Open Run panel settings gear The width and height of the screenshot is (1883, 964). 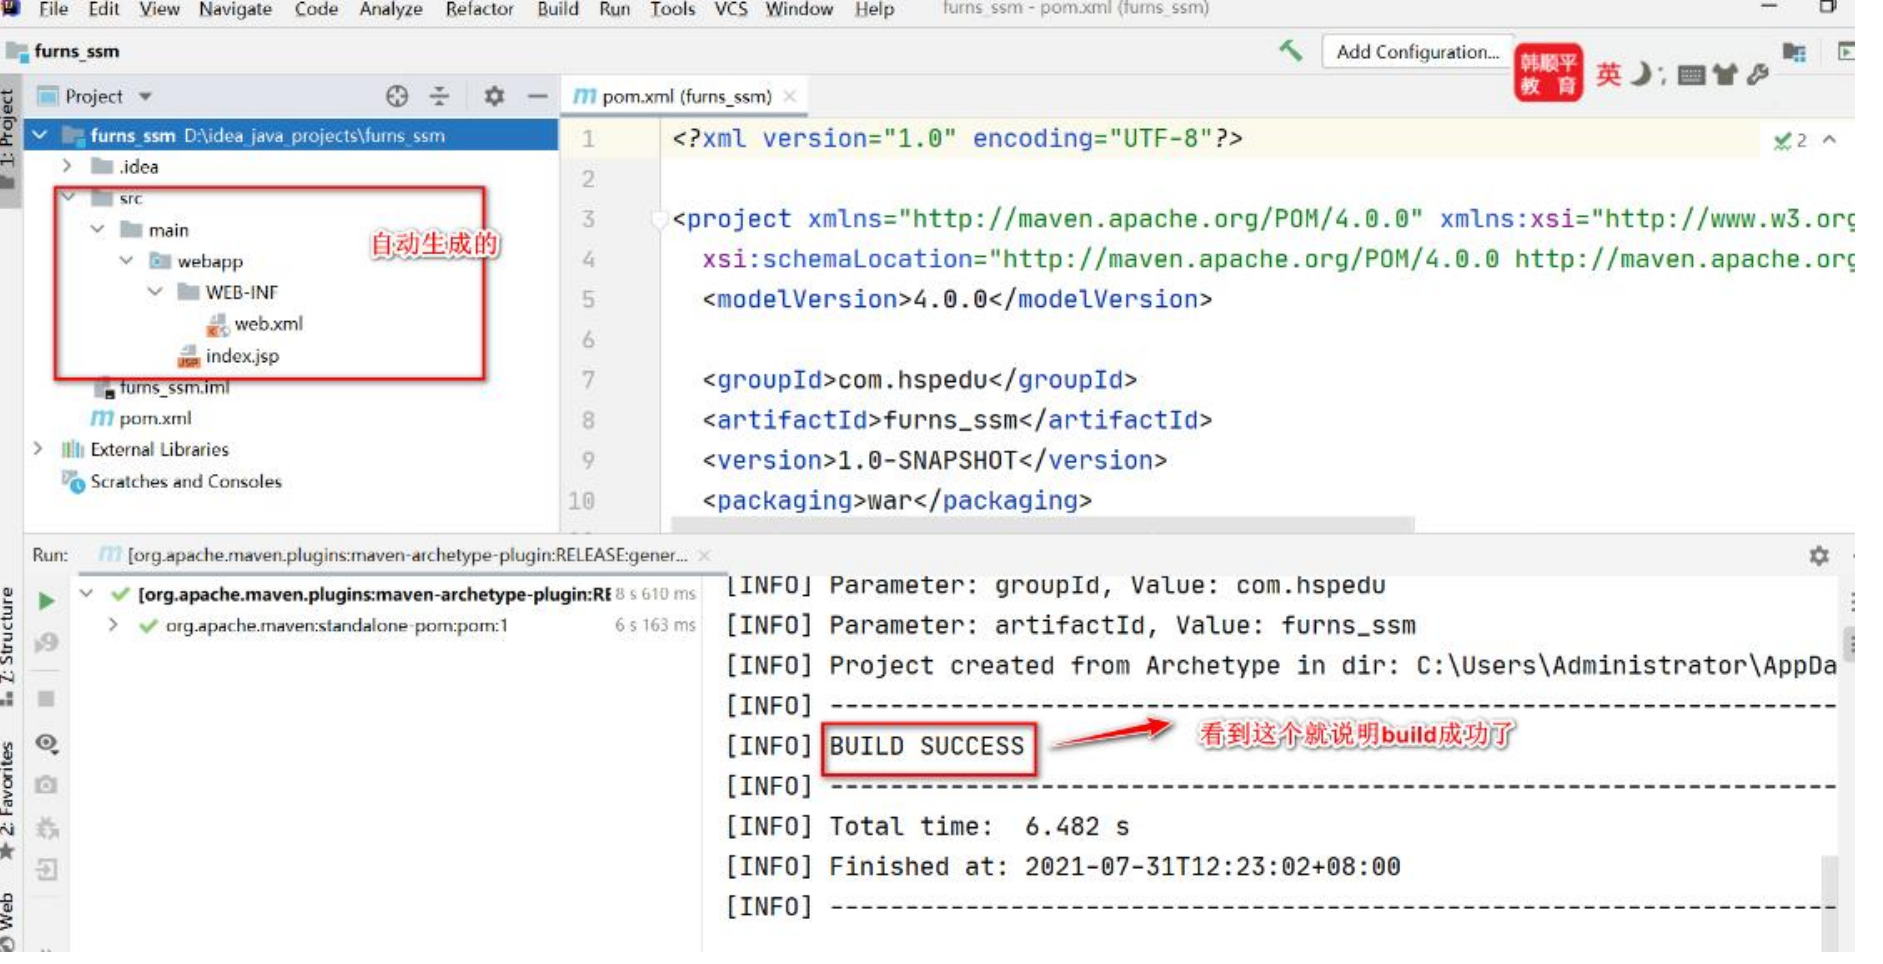click(1819, 555)
